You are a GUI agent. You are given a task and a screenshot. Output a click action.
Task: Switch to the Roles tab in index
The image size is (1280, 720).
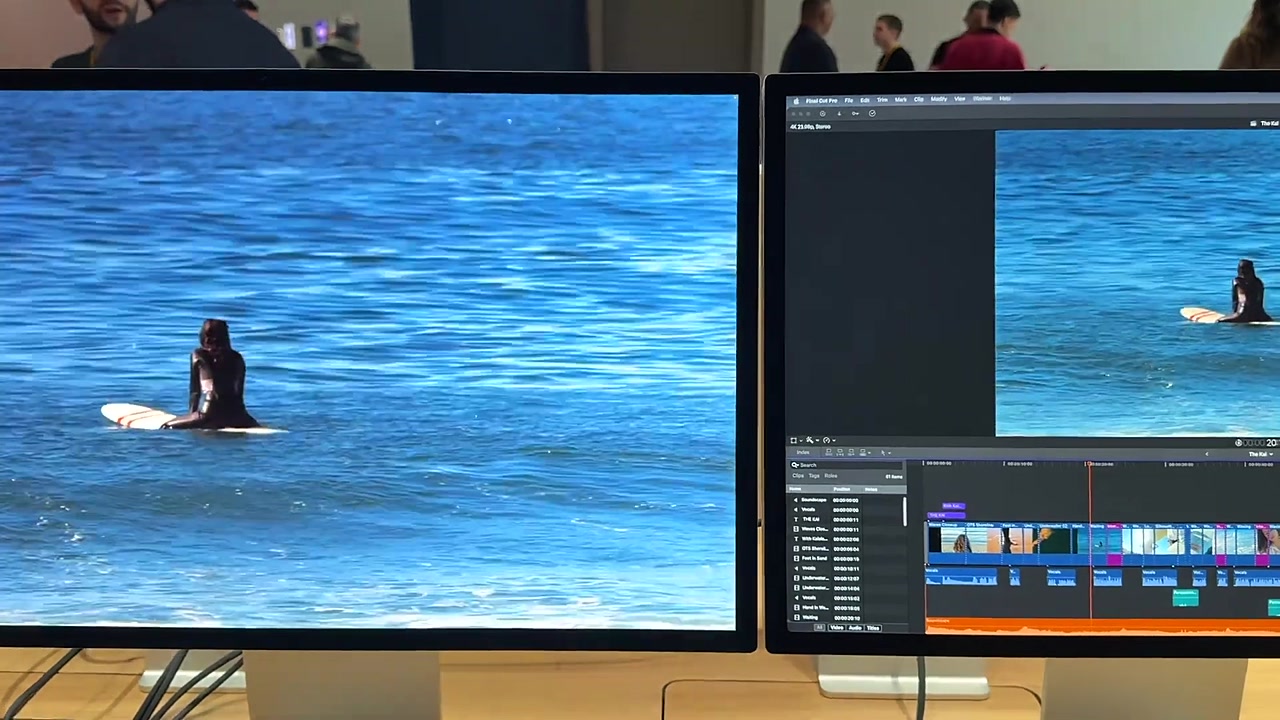[831, 476]
